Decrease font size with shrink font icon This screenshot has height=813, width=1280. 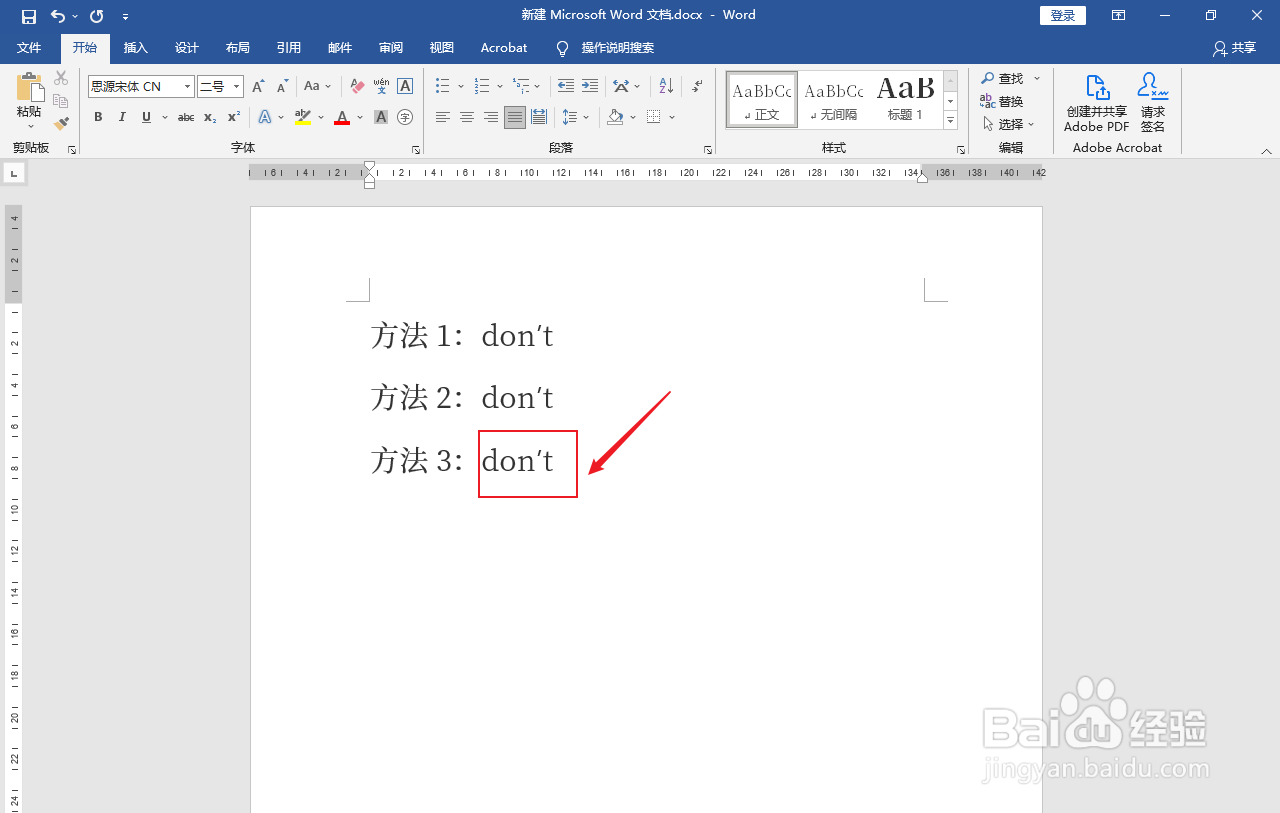pos(283,87)
